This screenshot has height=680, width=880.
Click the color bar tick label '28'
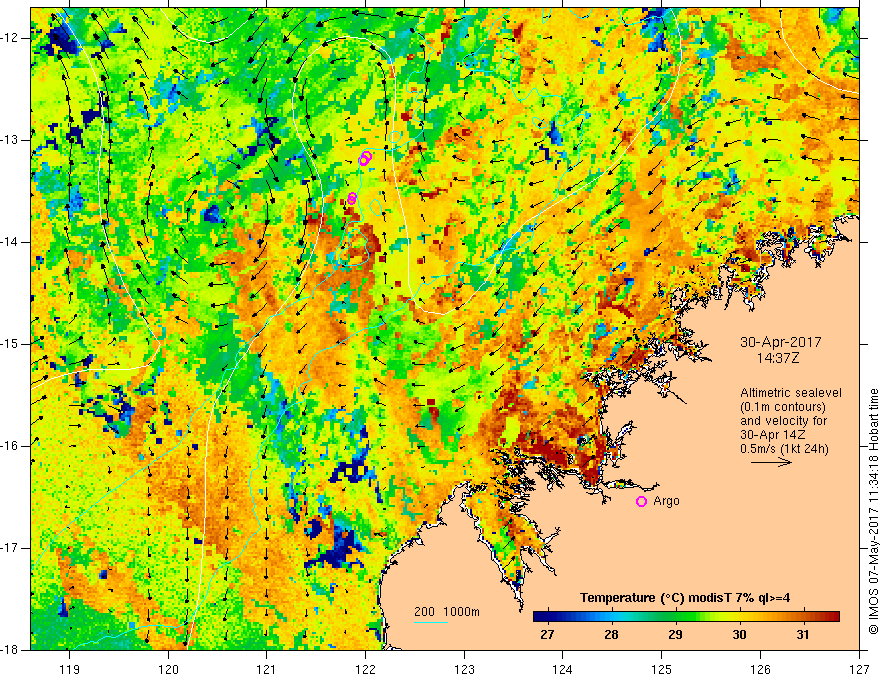click(x=611, y=635)
